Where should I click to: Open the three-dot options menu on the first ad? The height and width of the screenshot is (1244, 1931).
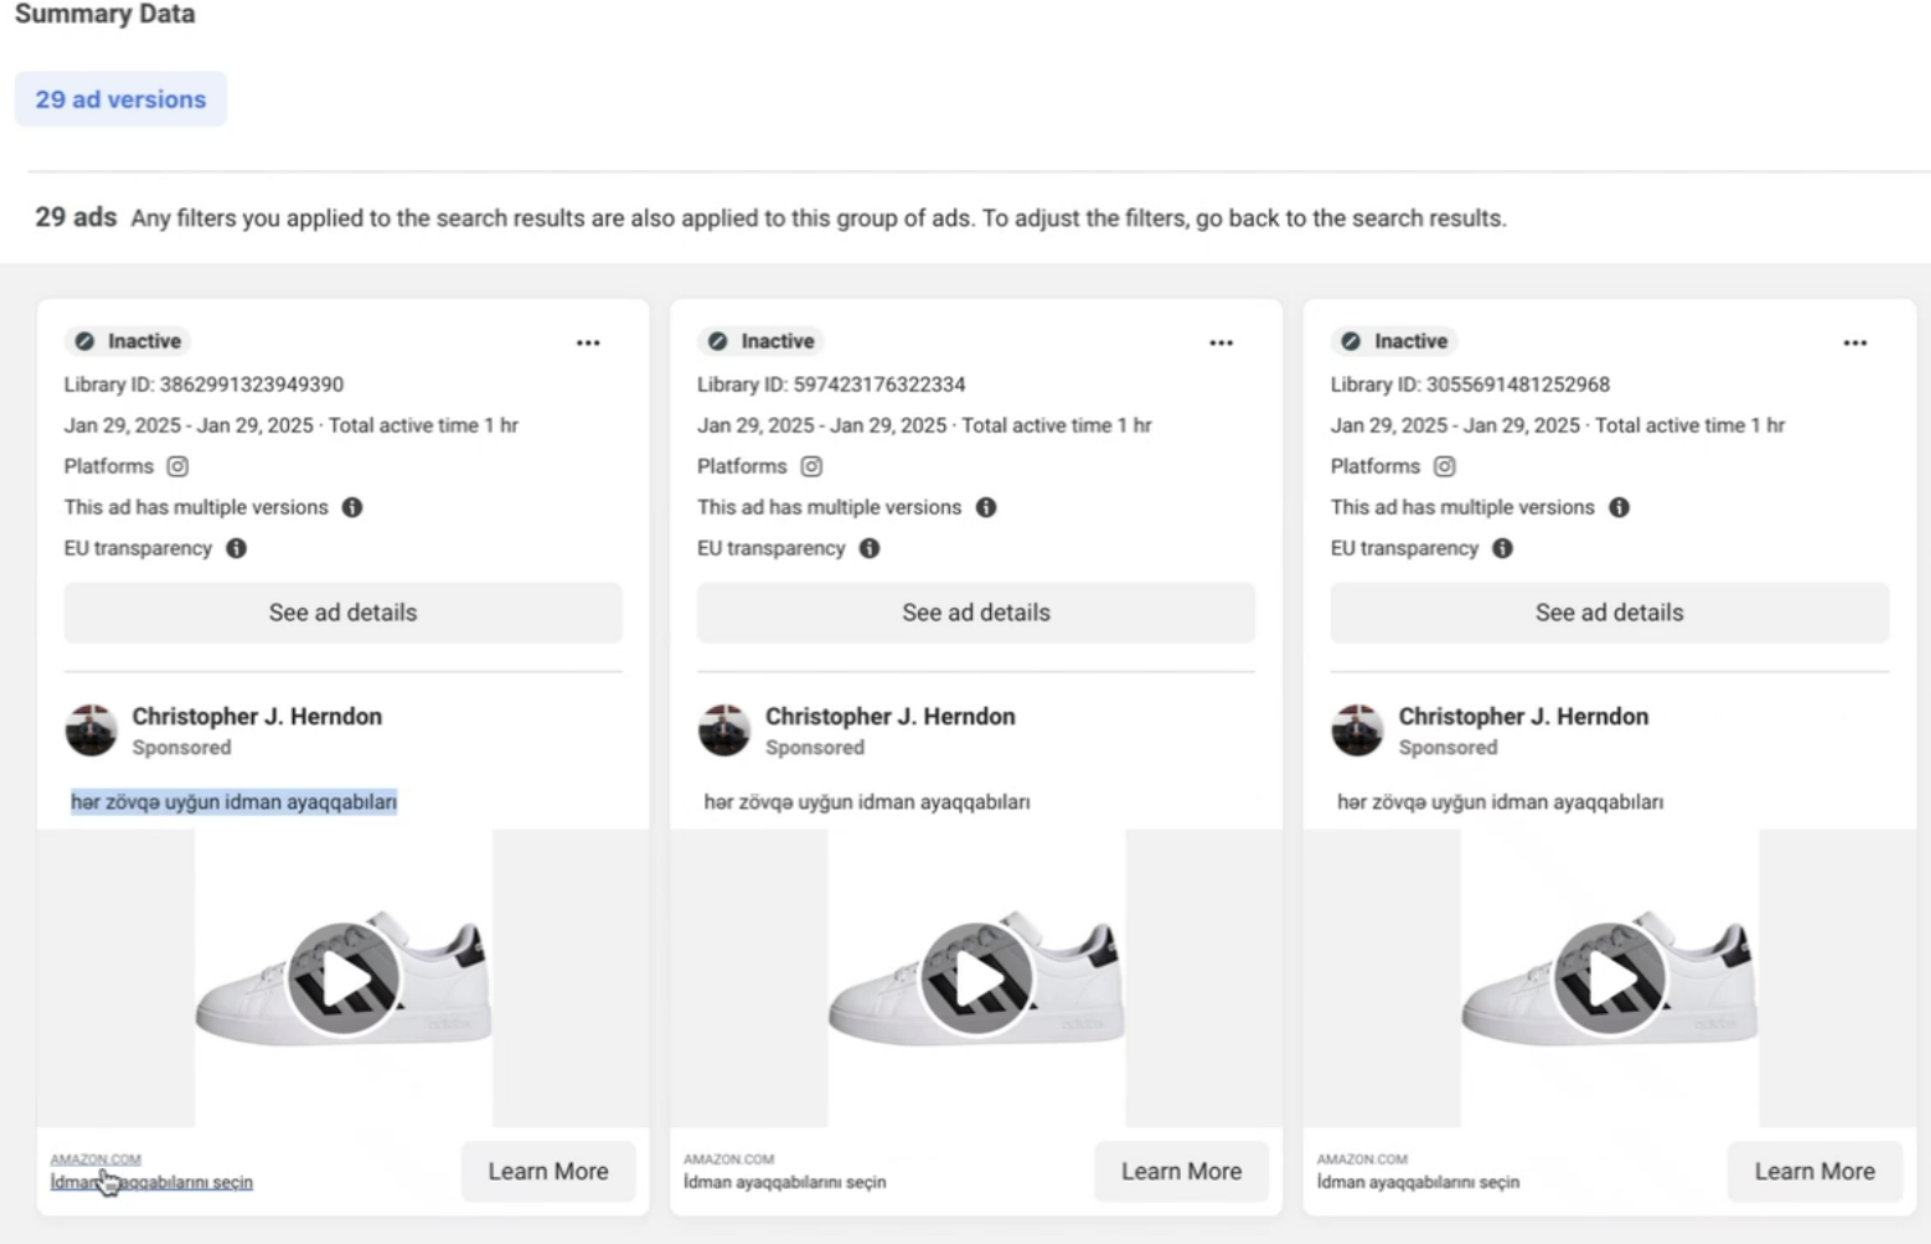tap(588, 342)
